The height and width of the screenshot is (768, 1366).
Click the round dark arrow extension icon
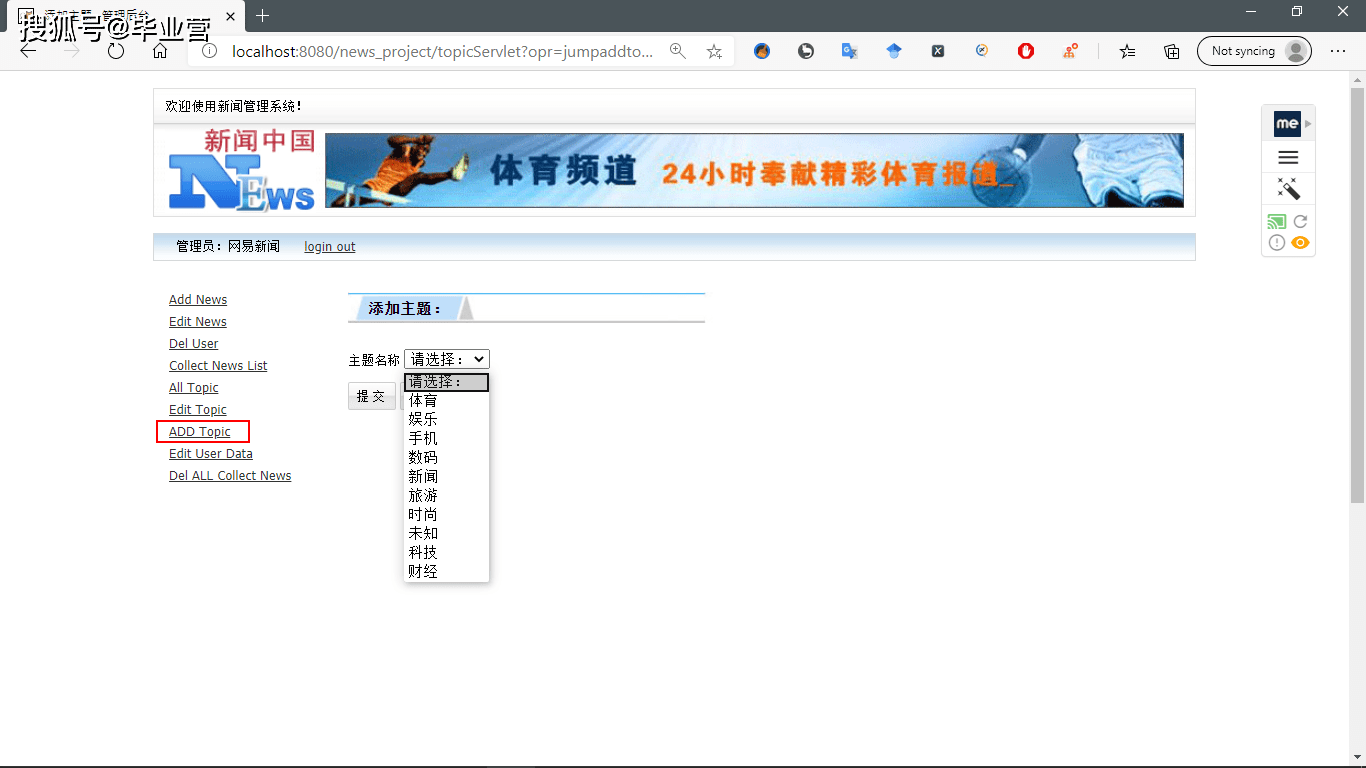click(806, 51)
